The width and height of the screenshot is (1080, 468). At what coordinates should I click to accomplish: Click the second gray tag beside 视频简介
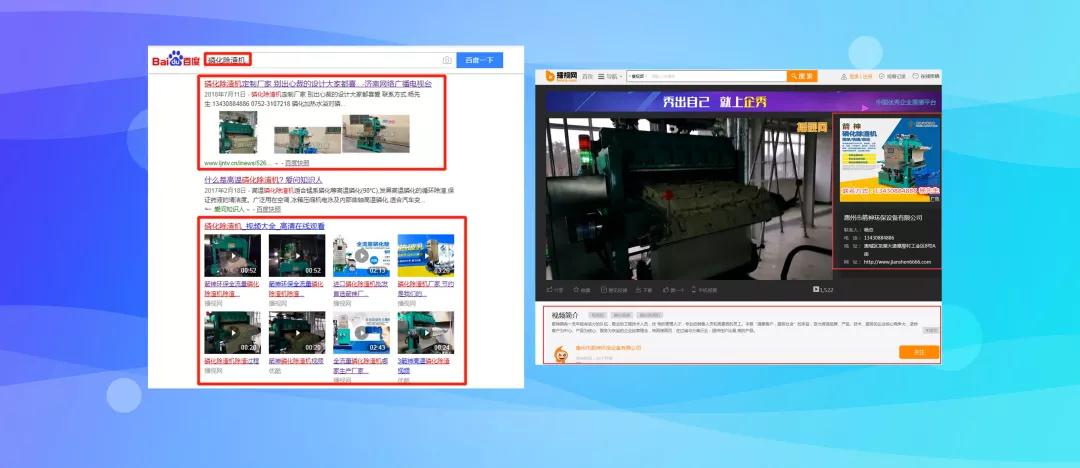[x=621, y=315]
